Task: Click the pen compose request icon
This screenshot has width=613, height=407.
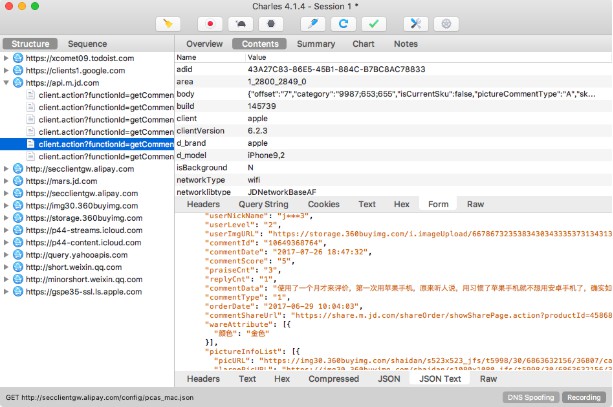Action: (313, 24)
